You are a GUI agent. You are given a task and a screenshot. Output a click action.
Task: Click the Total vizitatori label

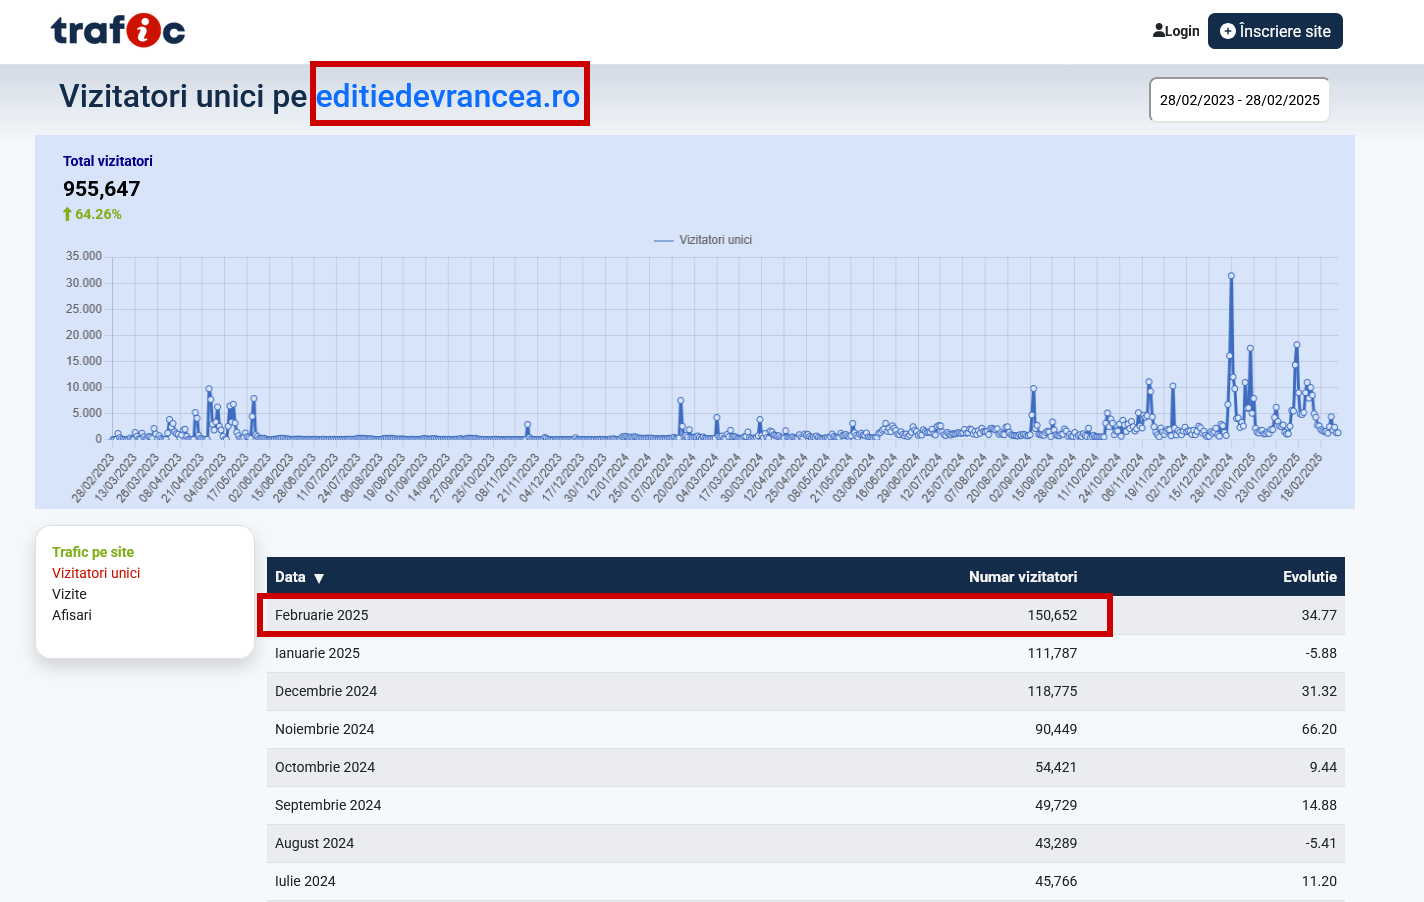(108, 161)
